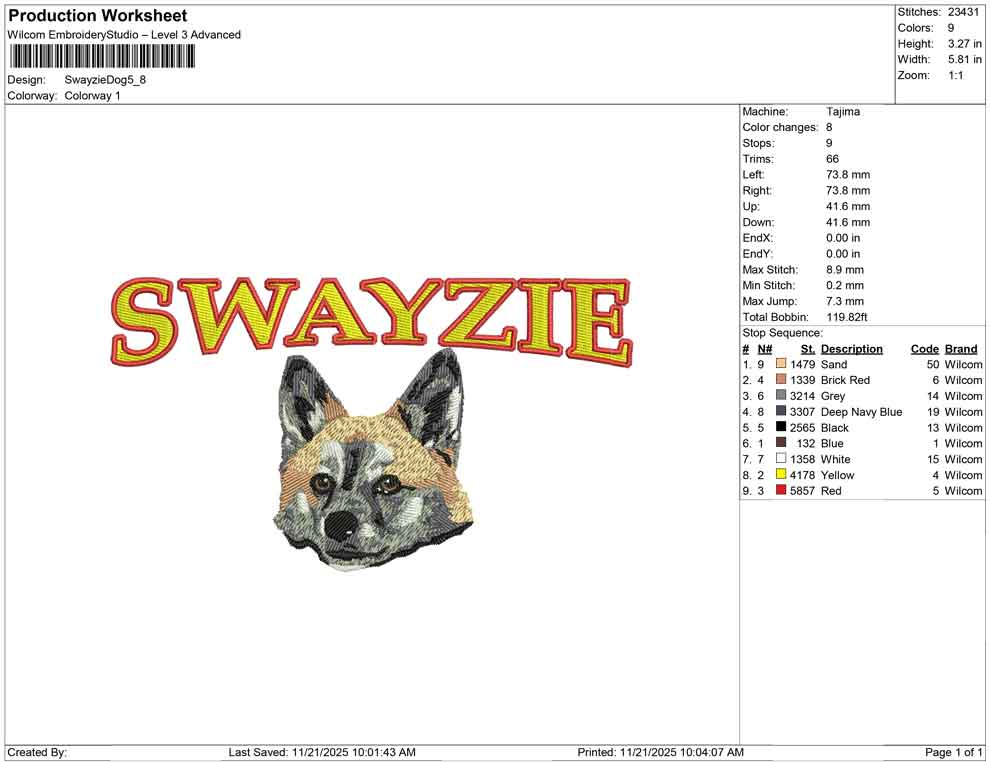The image size is (990, 762).
Task: Select the White color chip
Action: (781, 459)
